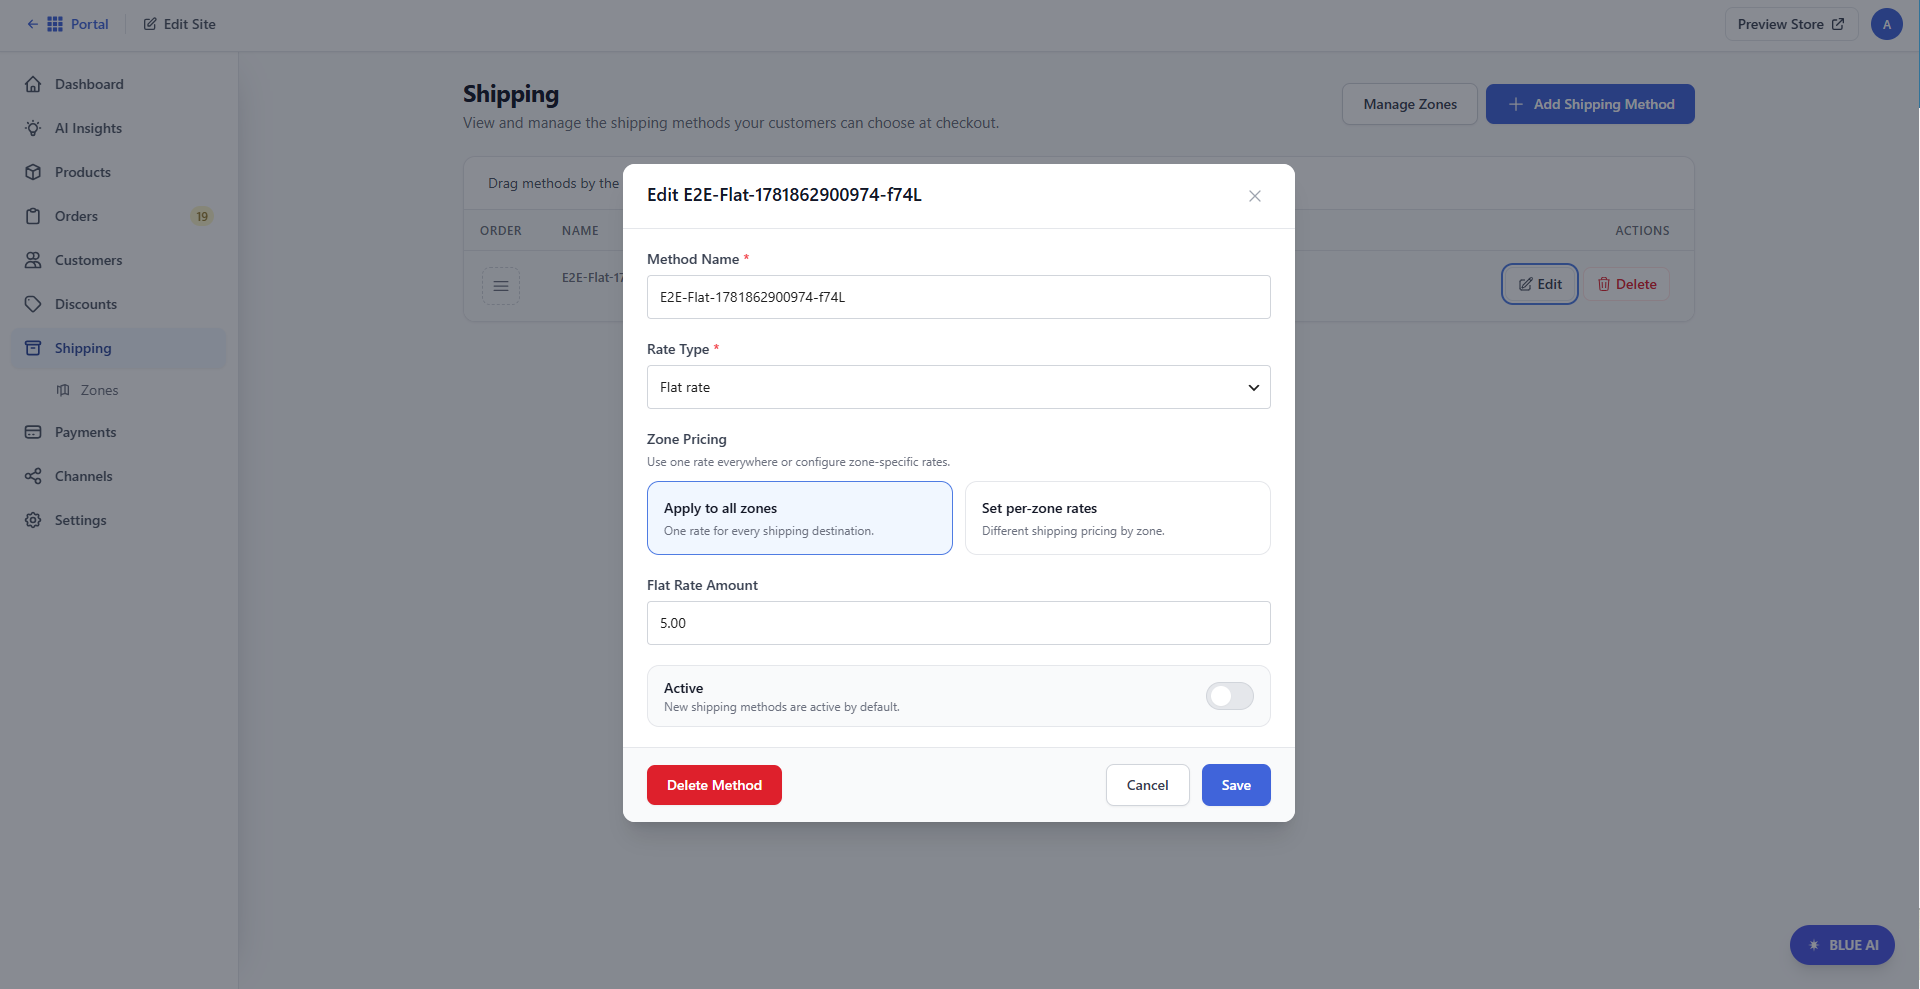1920x989 pixels.
Task: Open the Shipping menu item
Action: pos(118,348)
